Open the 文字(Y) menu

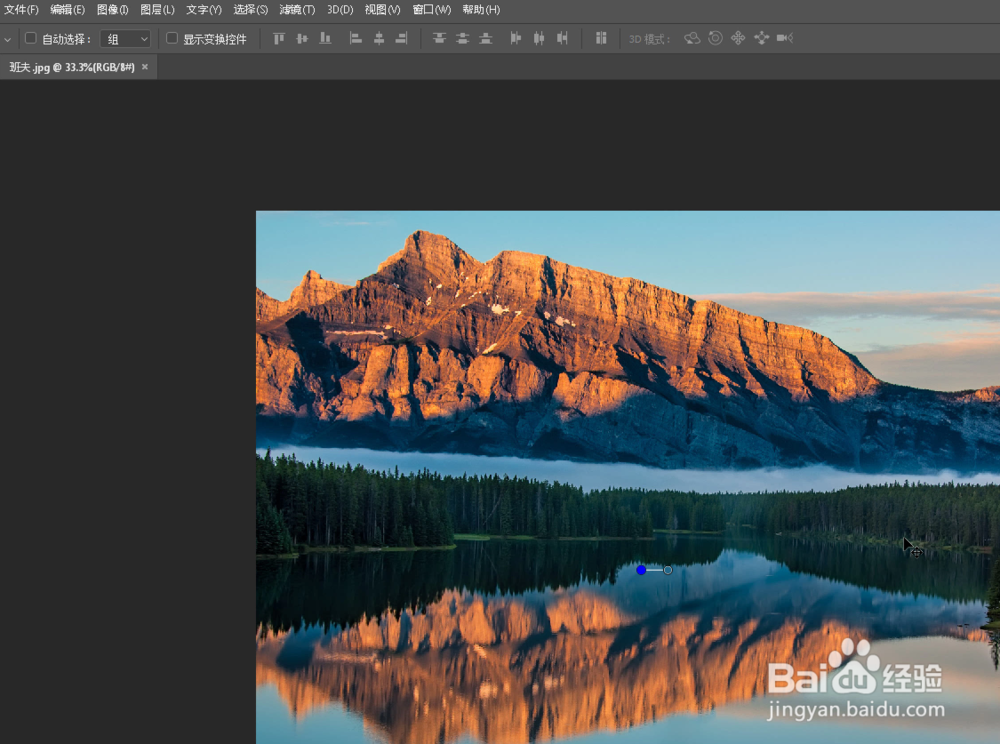pos(203,10)
